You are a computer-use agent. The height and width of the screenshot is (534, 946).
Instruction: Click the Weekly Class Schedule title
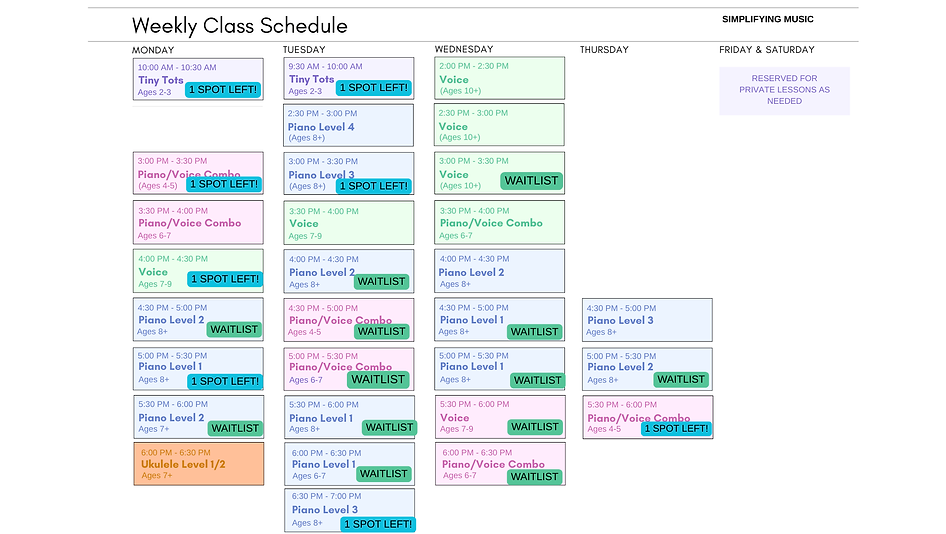(240, 26)
